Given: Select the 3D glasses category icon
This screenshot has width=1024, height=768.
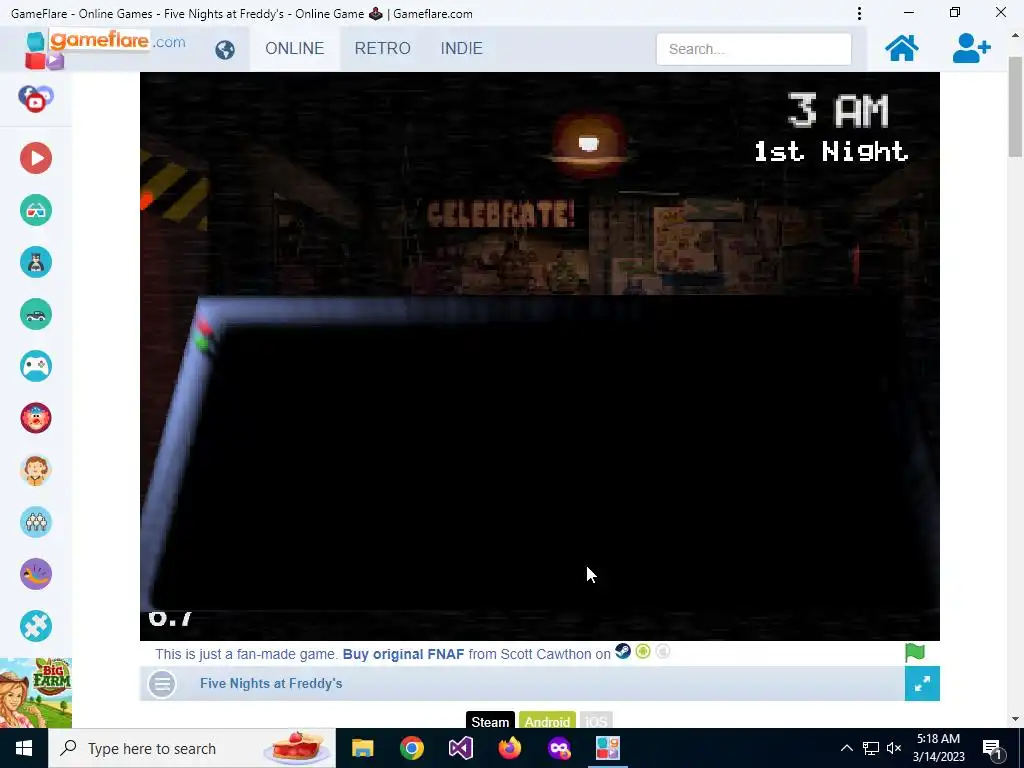Looking at the screenshot, I should pyautogui.click(x=36, y=210).
